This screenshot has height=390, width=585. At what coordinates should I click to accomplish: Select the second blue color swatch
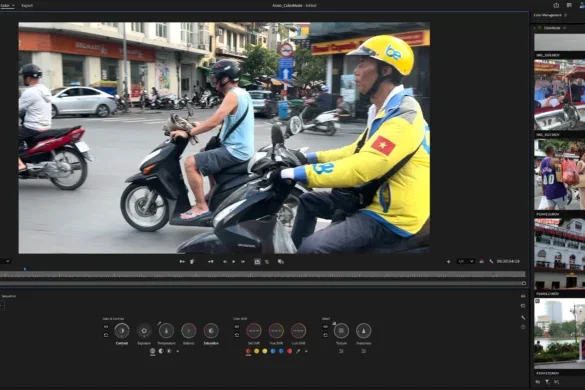(x=281, y=351)
